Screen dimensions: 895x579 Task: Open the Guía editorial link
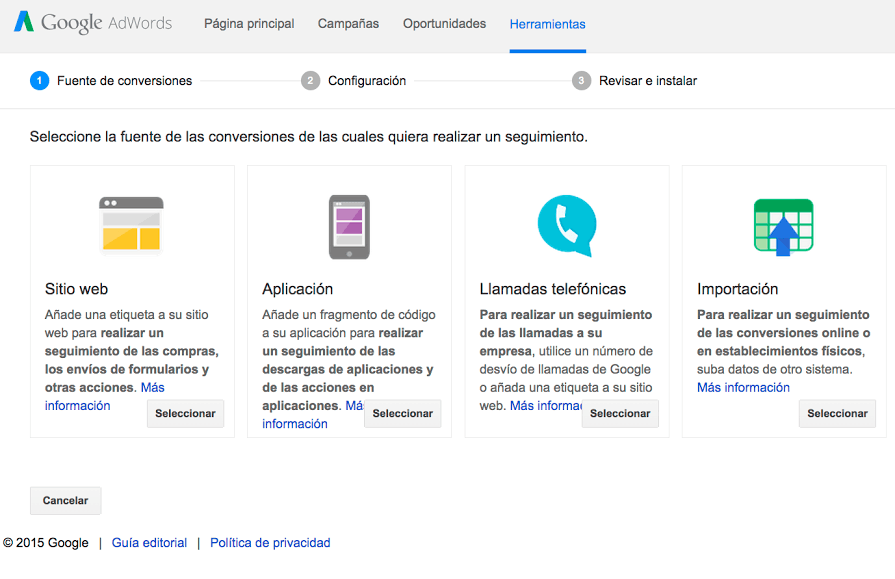tap(150, 542)
